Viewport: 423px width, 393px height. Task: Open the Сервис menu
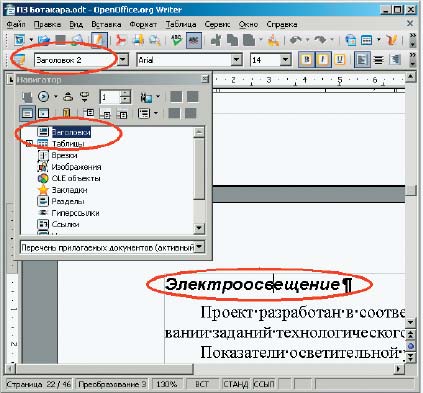pyautogui.click(x=217, y=24)
